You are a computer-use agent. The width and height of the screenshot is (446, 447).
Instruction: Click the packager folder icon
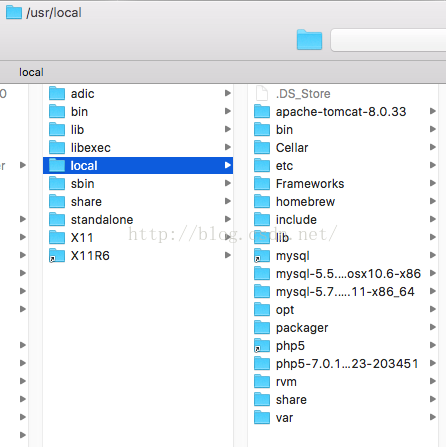click(262, 327)
